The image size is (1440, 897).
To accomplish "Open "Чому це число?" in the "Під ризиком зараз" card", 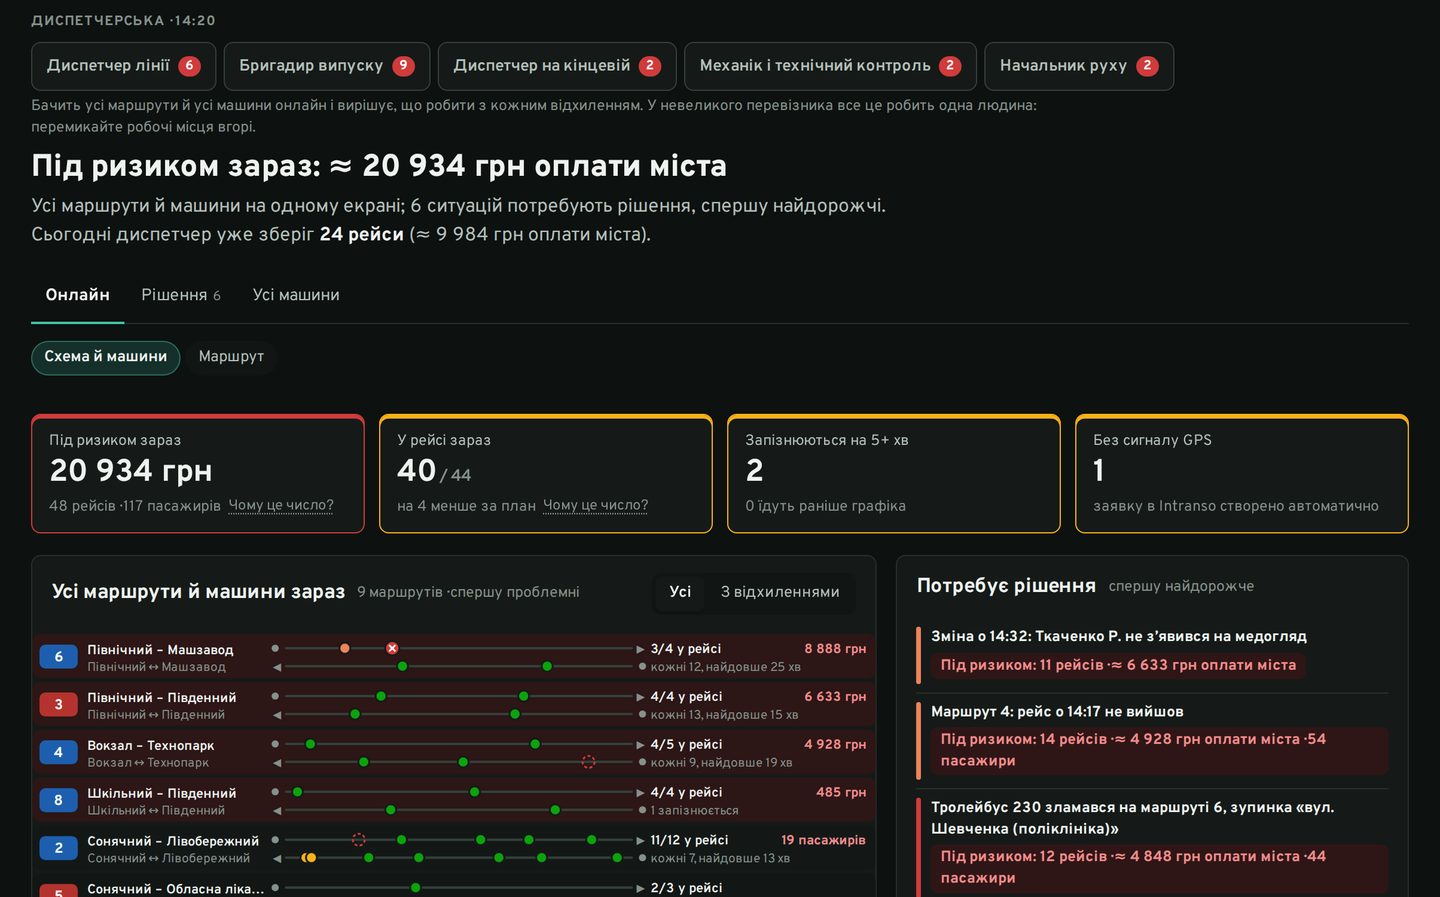I will tap(281, 506).
